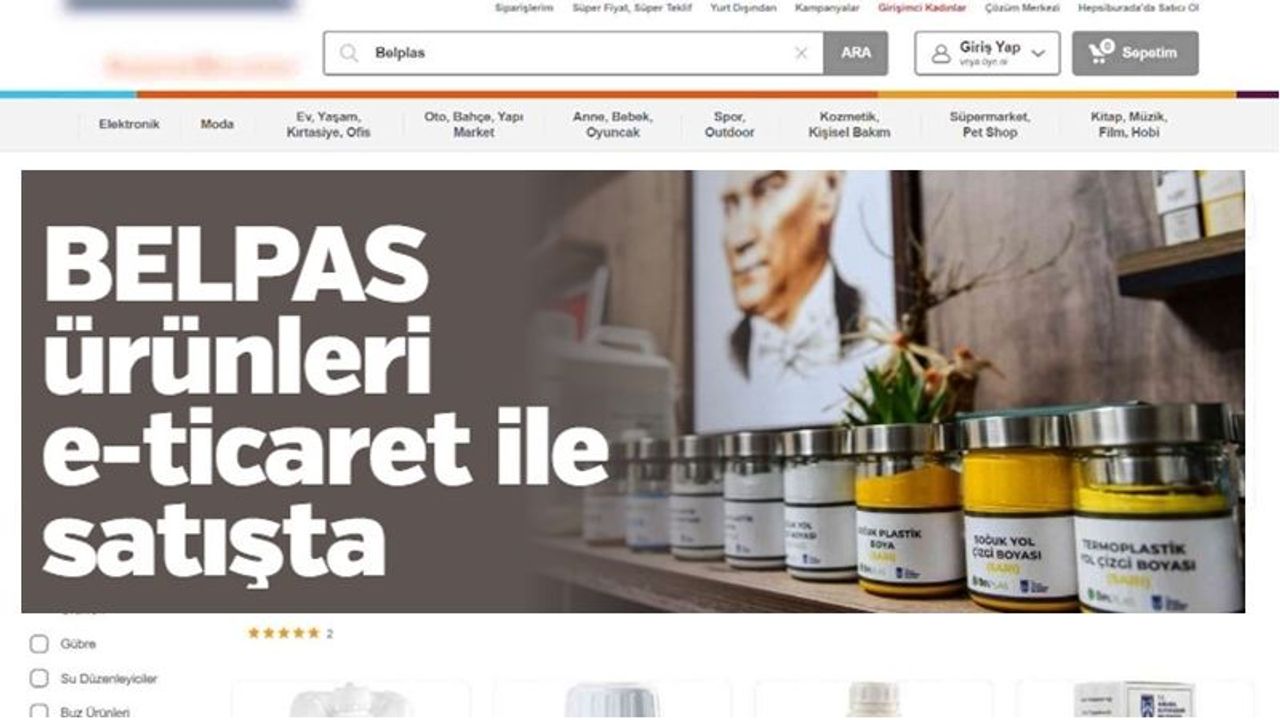
Task: Open the Elektronik category menu
Action: [x=129, y=124]
